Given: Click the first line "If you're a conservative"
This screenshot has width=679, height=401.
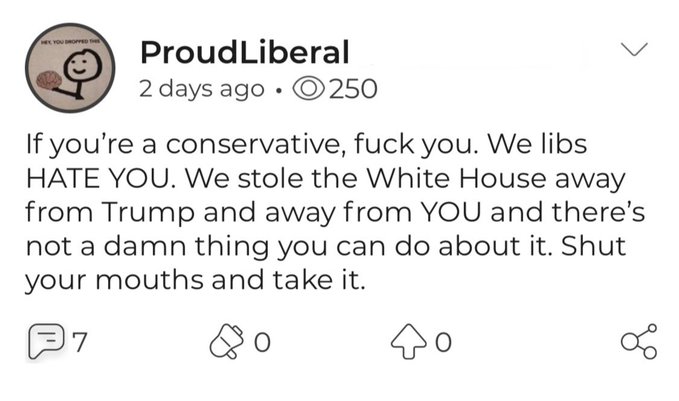Looking at the screenshot, I should tap(186, 145).
